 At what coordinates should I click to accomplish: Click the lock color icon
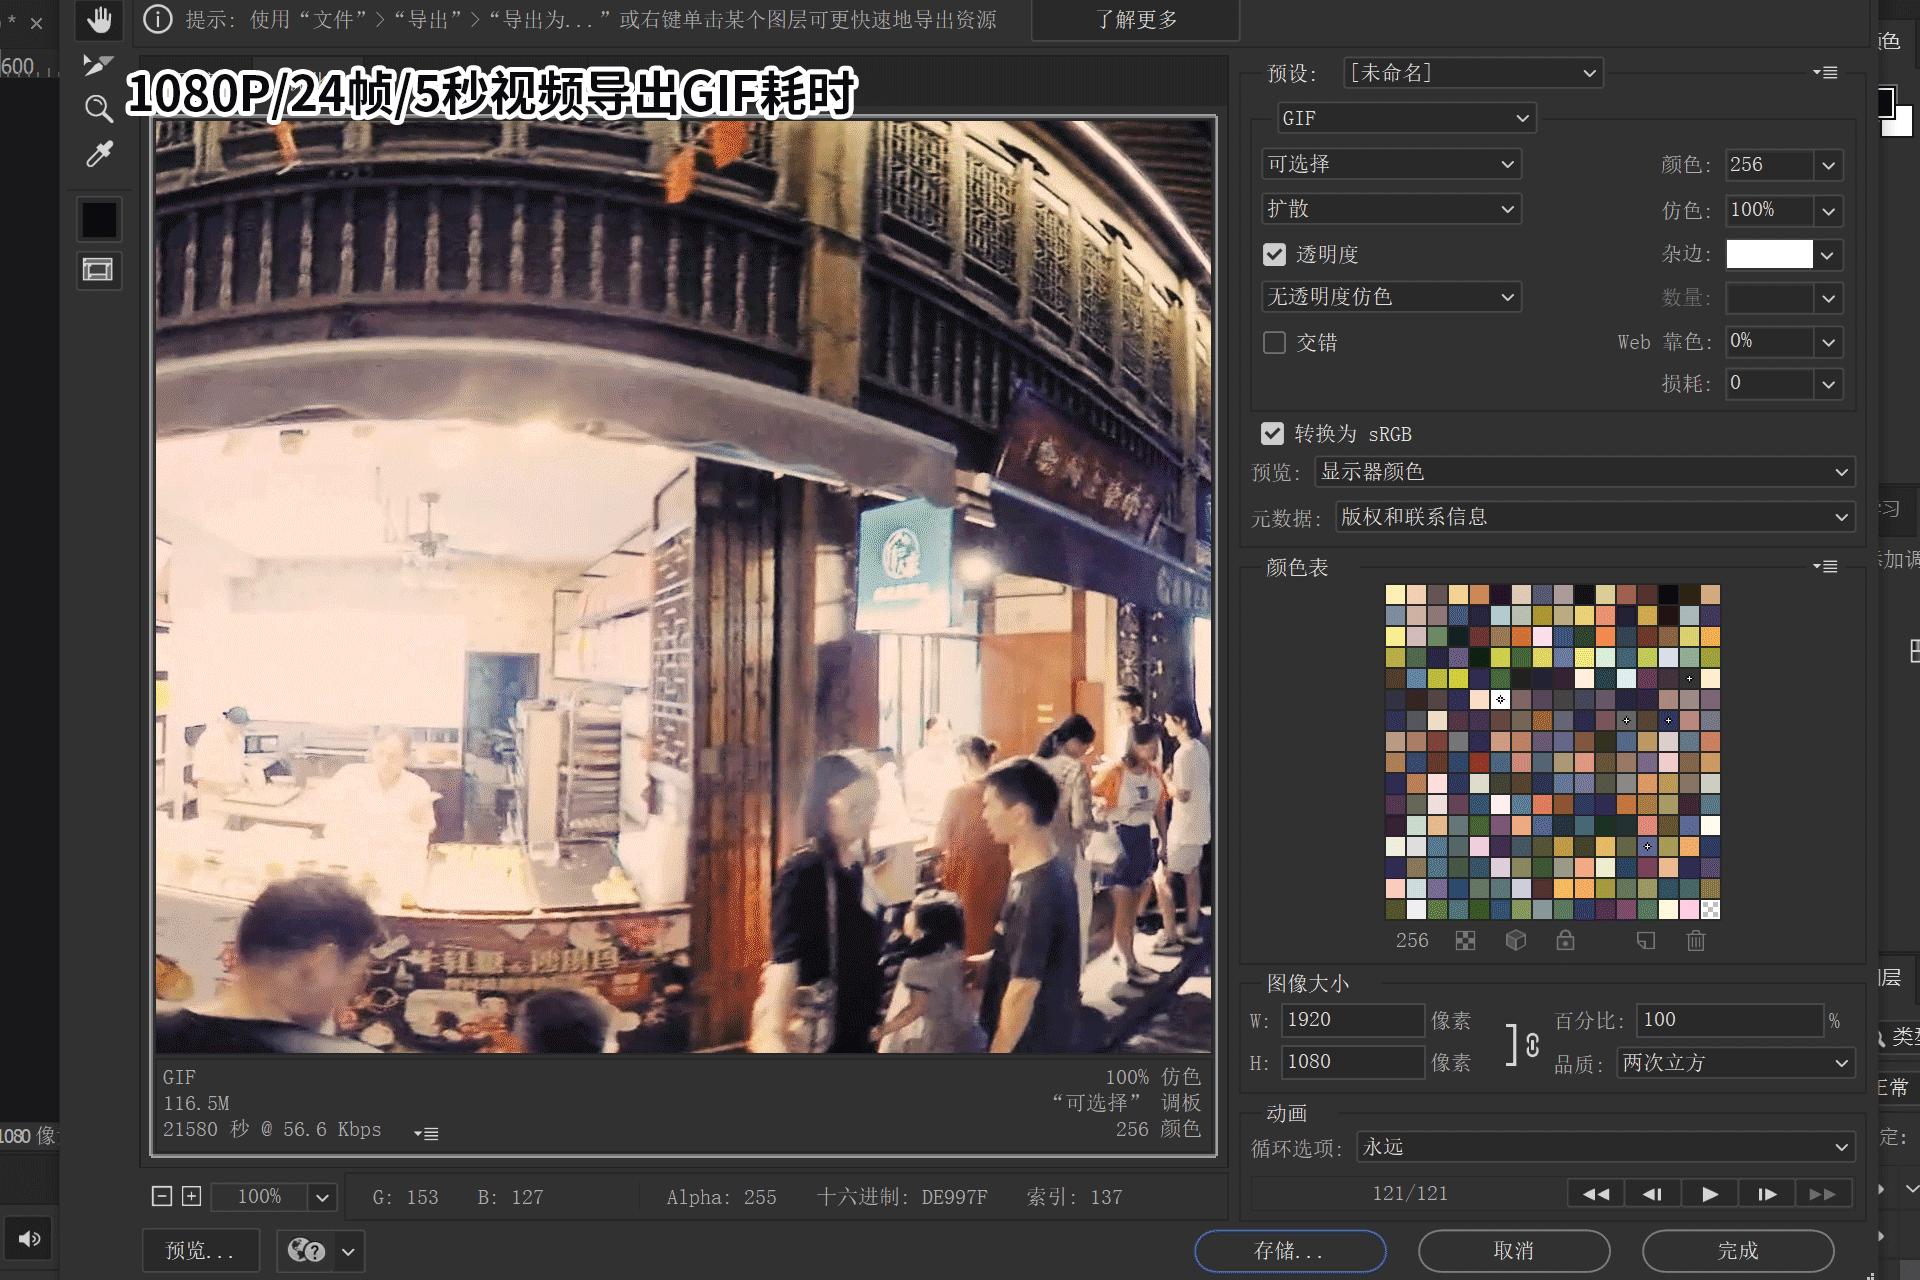tap(1565, 941)
